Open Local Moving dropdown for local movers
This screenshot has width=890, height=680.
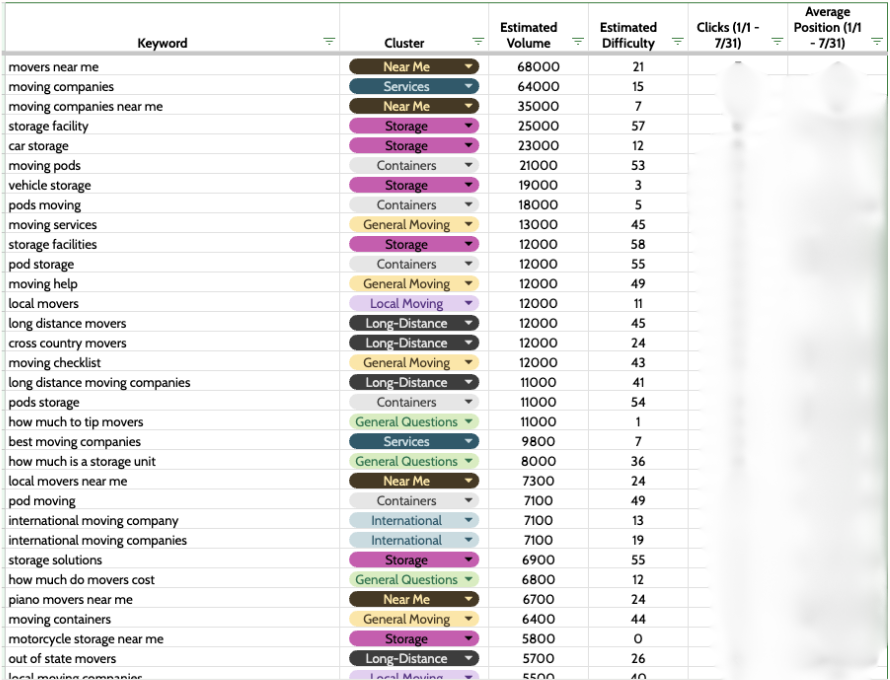tap(468, 303)
